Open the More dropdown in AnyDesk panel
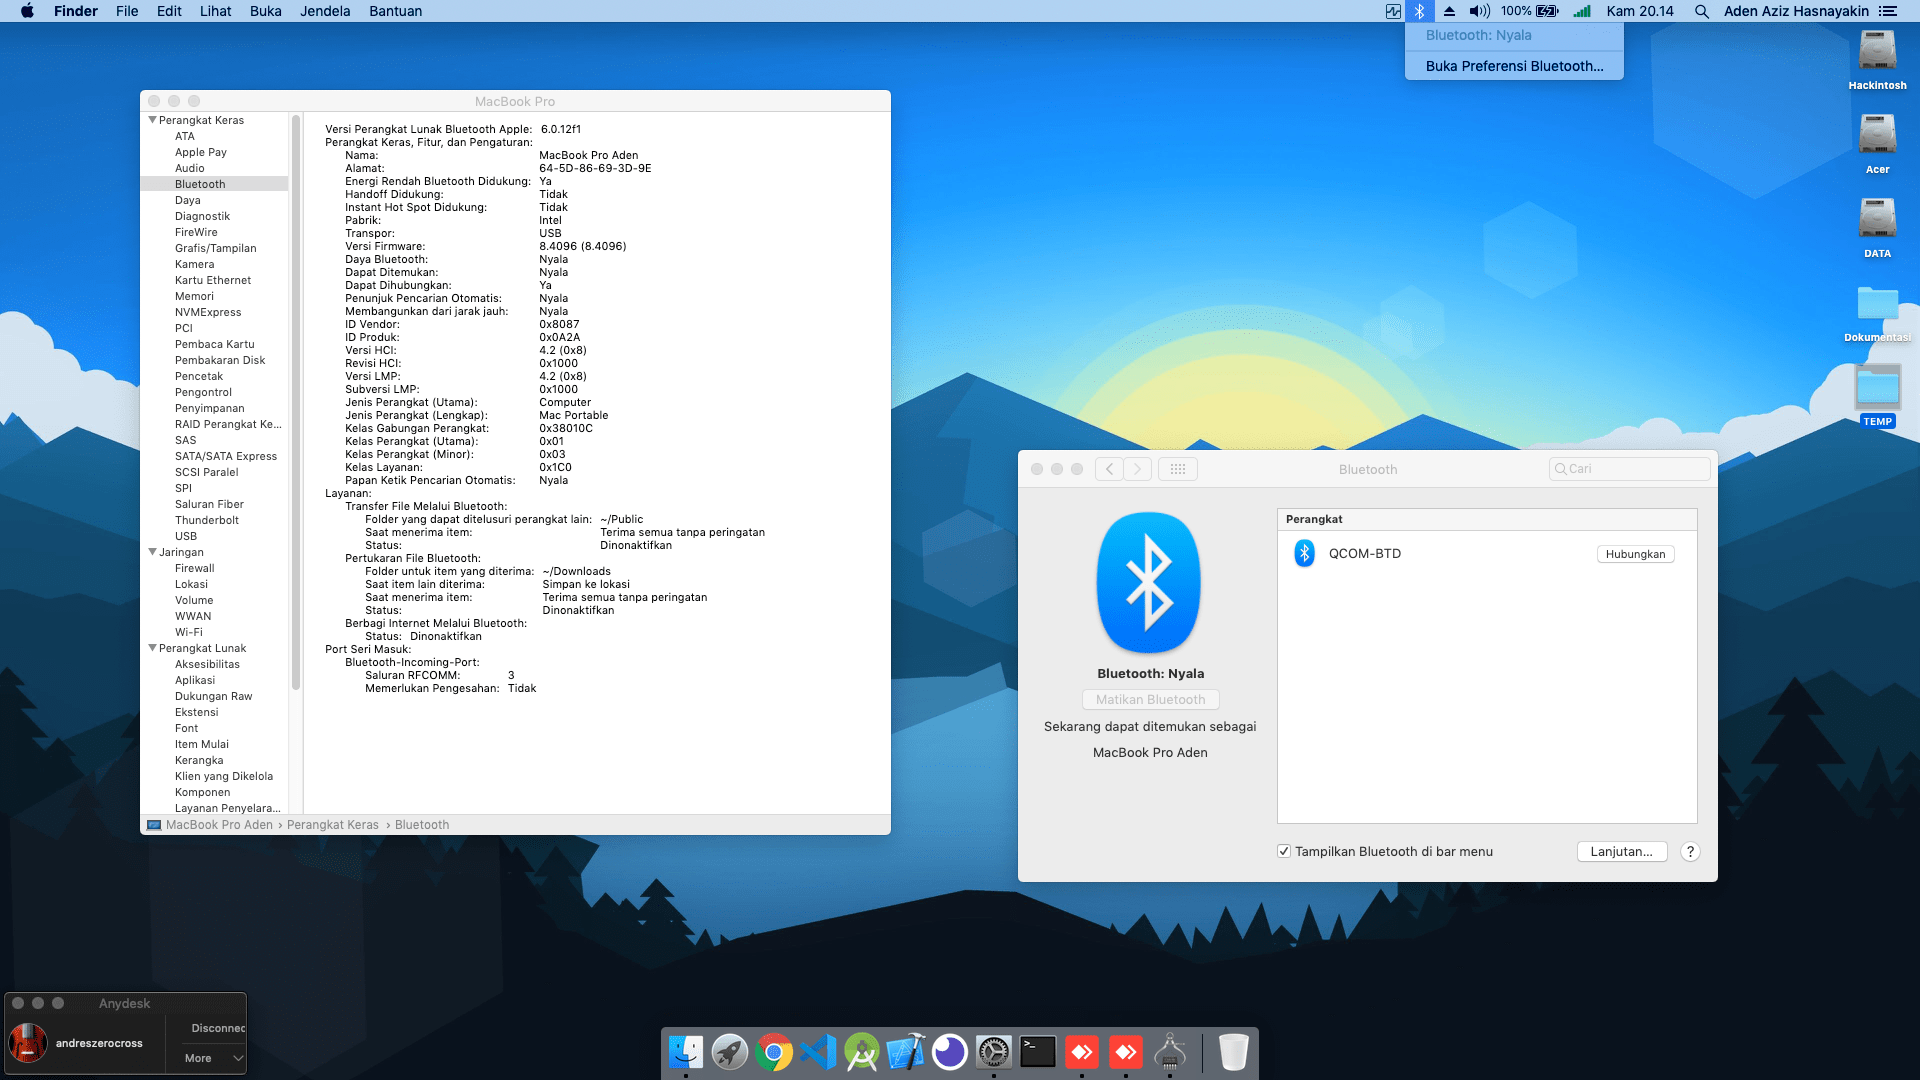The height and width of the screenshot is (1080, 1920). pos(213,1058)
